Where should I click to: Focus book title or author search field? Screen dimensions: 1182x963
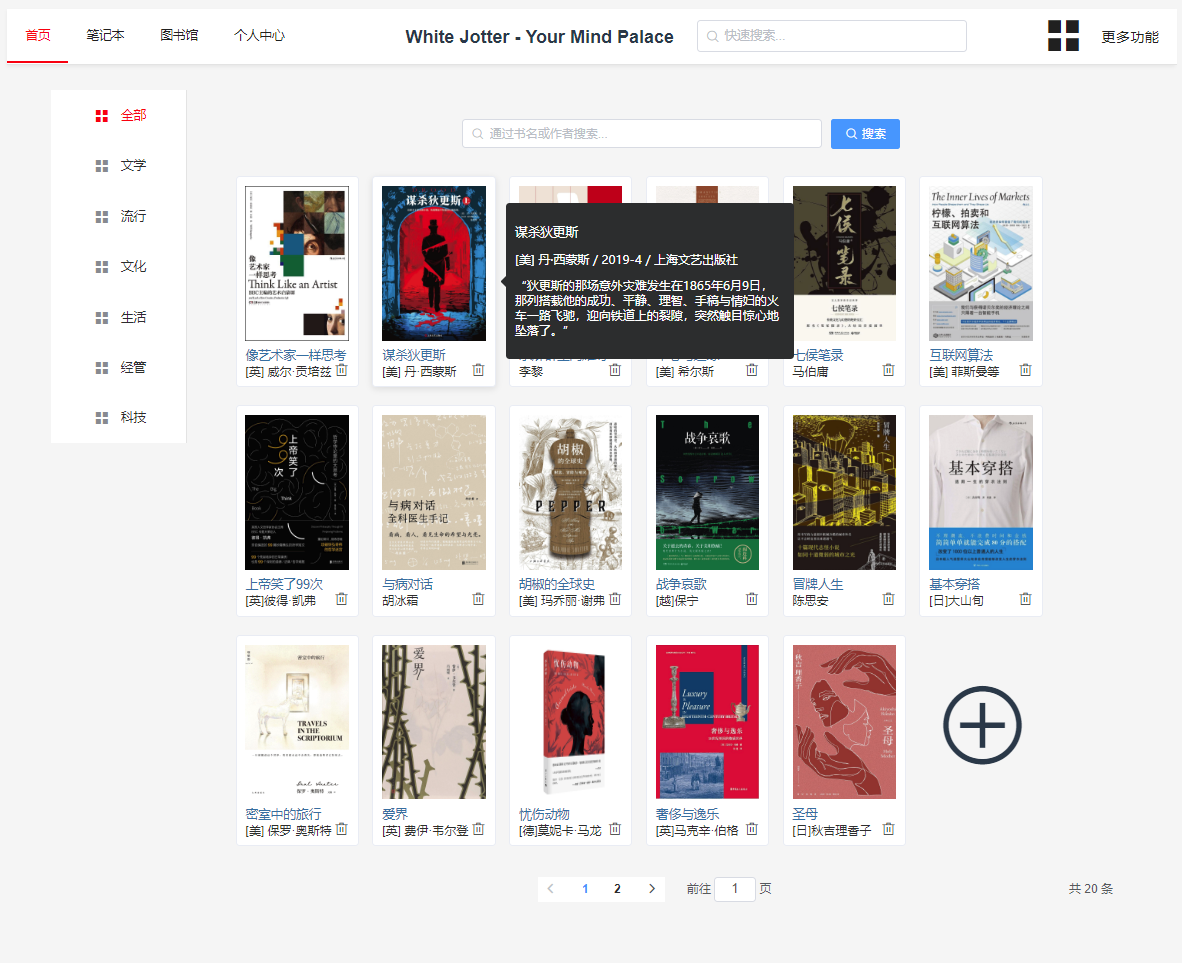click(x=642, y=133)
